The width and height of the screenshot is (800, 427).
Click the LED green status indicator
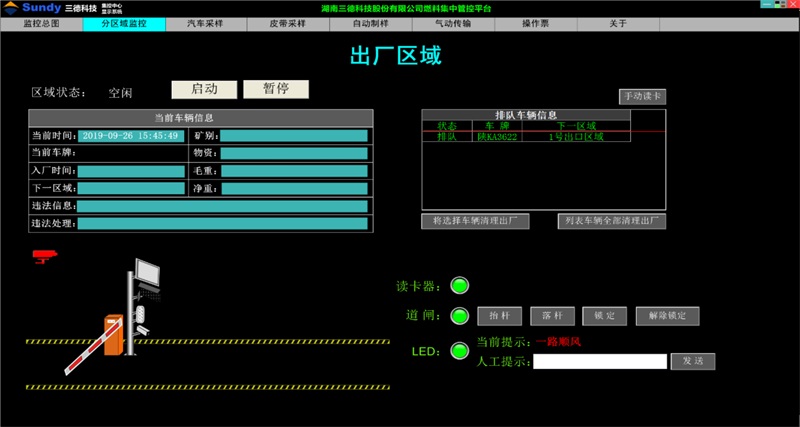459,351
